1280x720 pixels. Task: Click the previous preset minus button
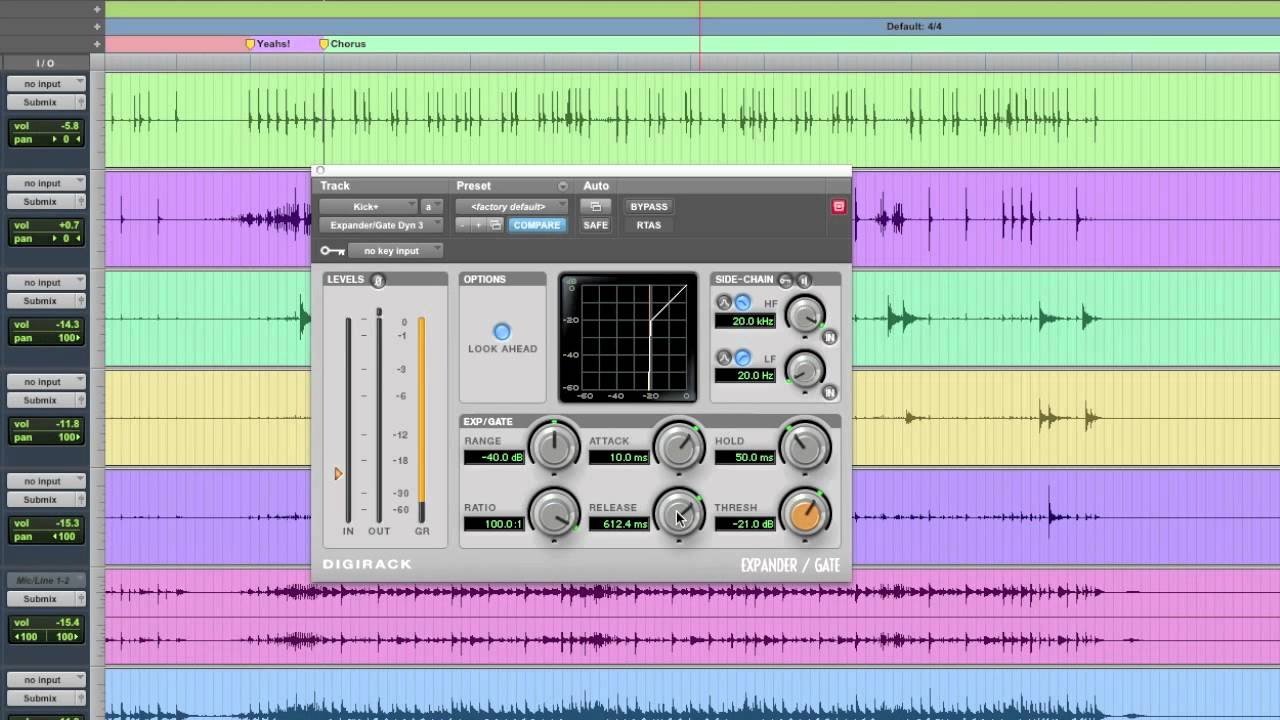463,225
